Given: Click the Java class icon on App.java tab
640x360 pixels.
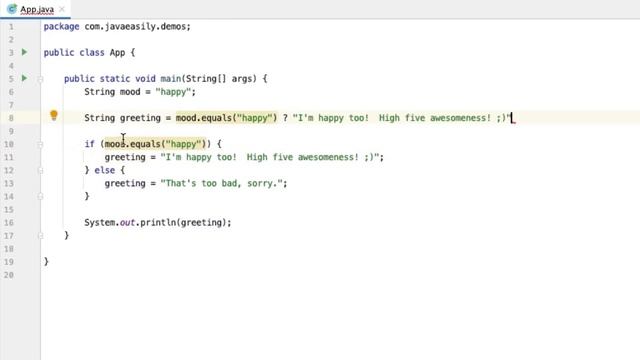Looking at the screenshot, I should tap(12, 9).
